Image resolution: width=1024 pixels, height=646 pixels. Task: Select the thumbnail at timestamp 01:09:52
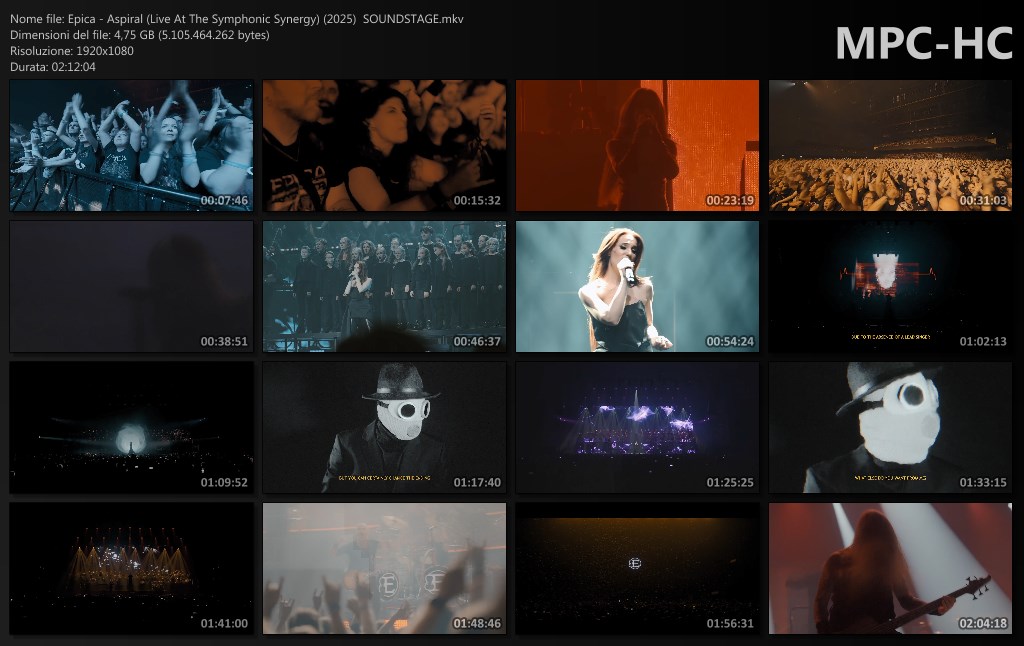[x=131, y=428]
